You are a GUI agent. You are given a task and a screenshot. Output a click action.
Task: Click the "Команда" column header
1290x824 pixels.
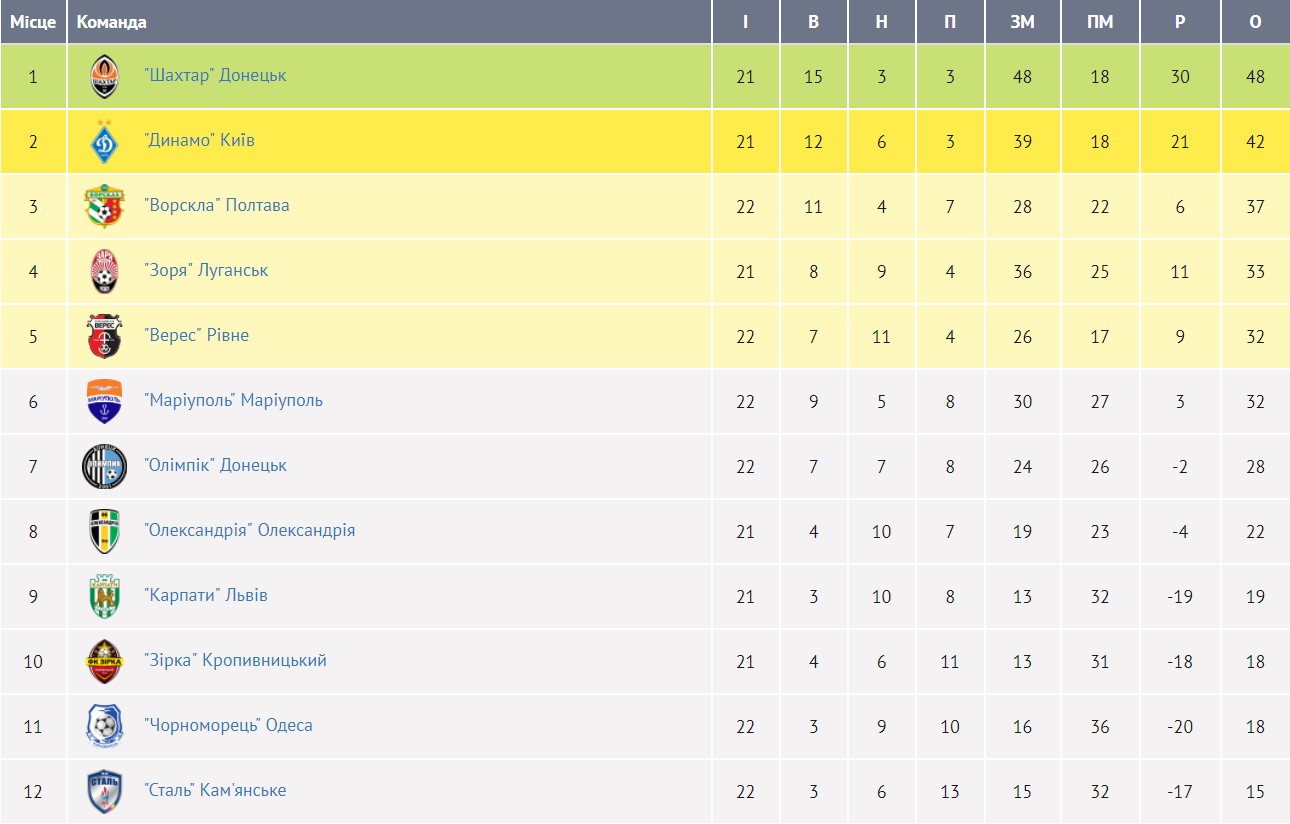(111, 22)
